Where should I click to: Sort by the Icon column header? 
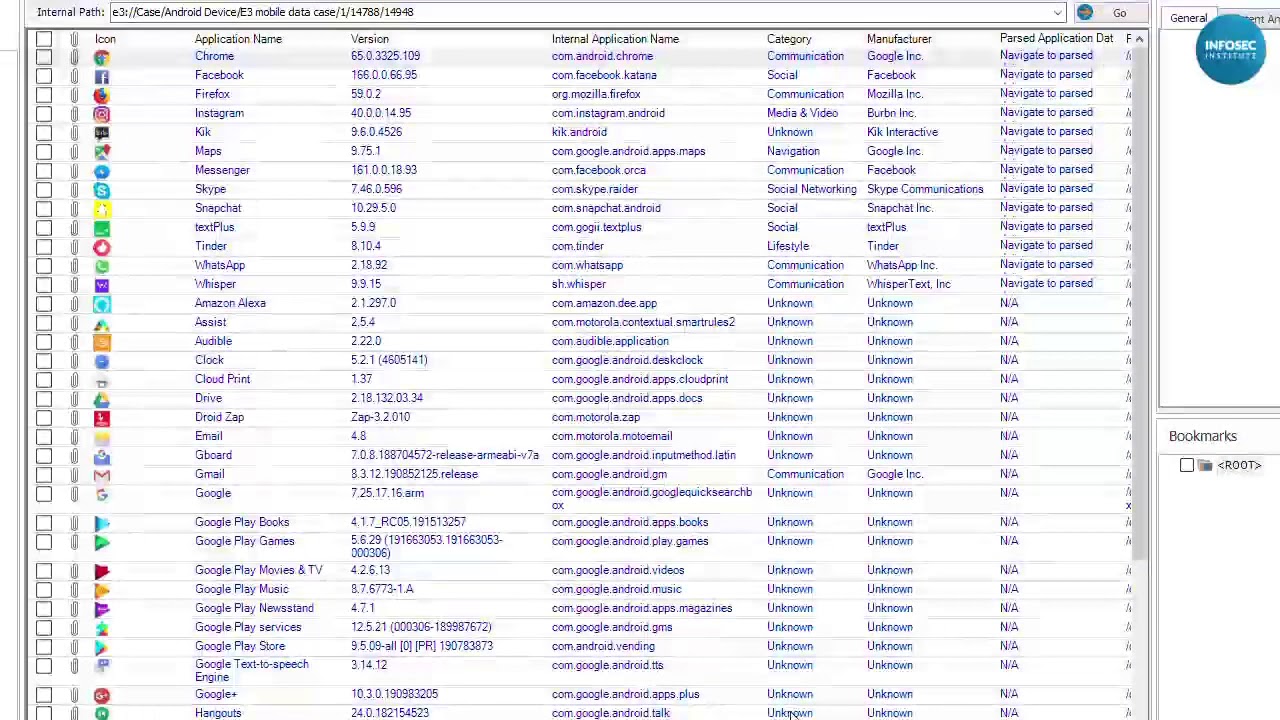pyautogui.click(x=105, y=39)
